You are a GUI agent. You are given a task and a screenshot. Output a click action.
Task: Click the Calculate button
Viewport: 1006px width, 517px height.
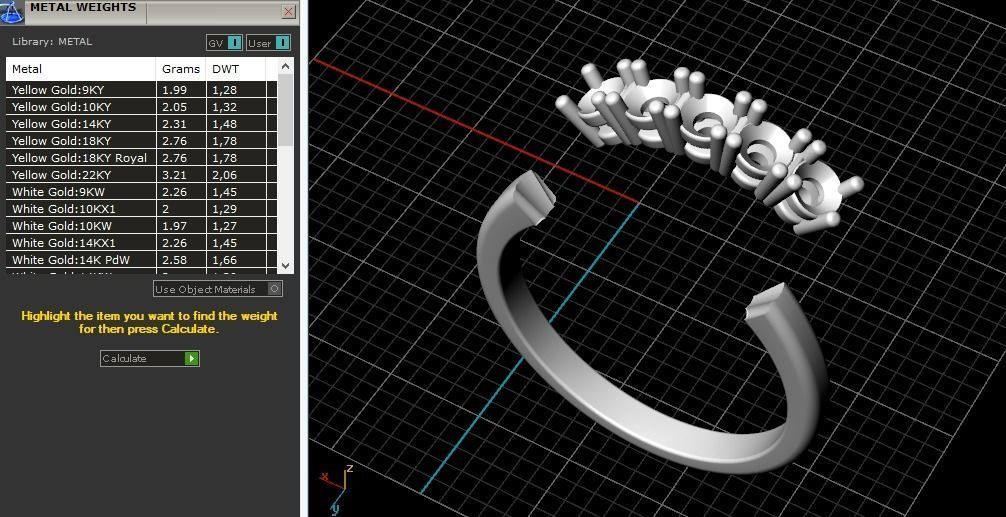149,358
